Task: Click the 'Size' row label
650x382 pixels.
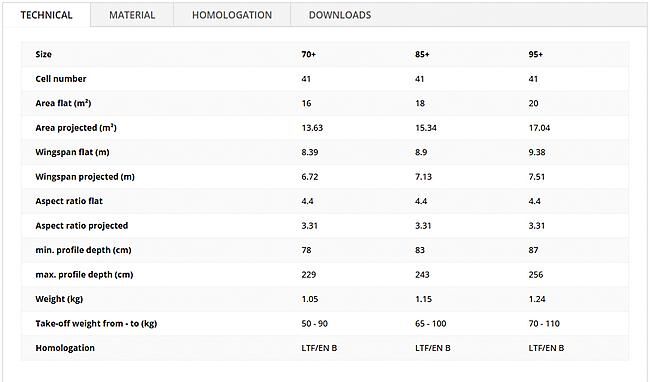Action: (x=44, y=54)
